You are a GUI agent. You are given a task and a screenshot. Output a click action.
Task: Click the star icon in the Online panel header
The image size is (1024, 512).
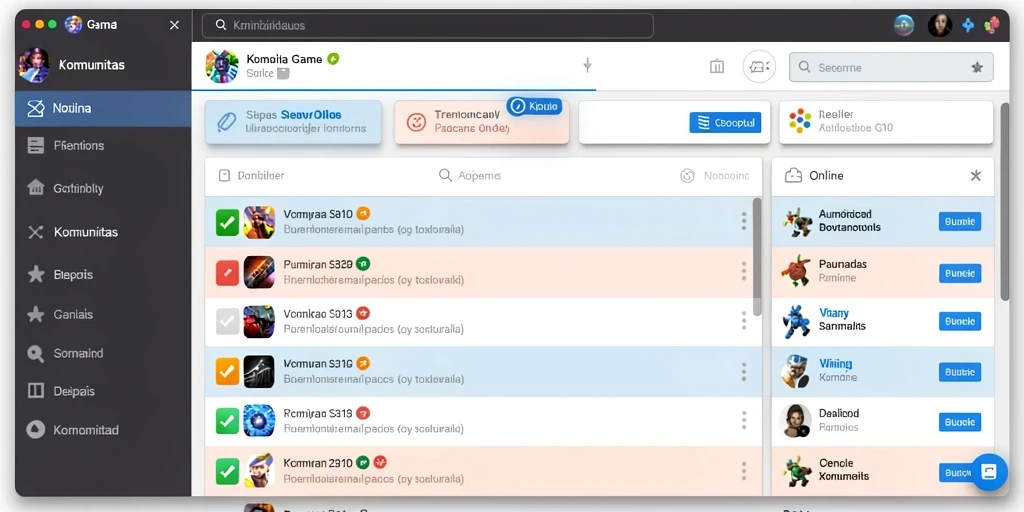pos(976,175)
